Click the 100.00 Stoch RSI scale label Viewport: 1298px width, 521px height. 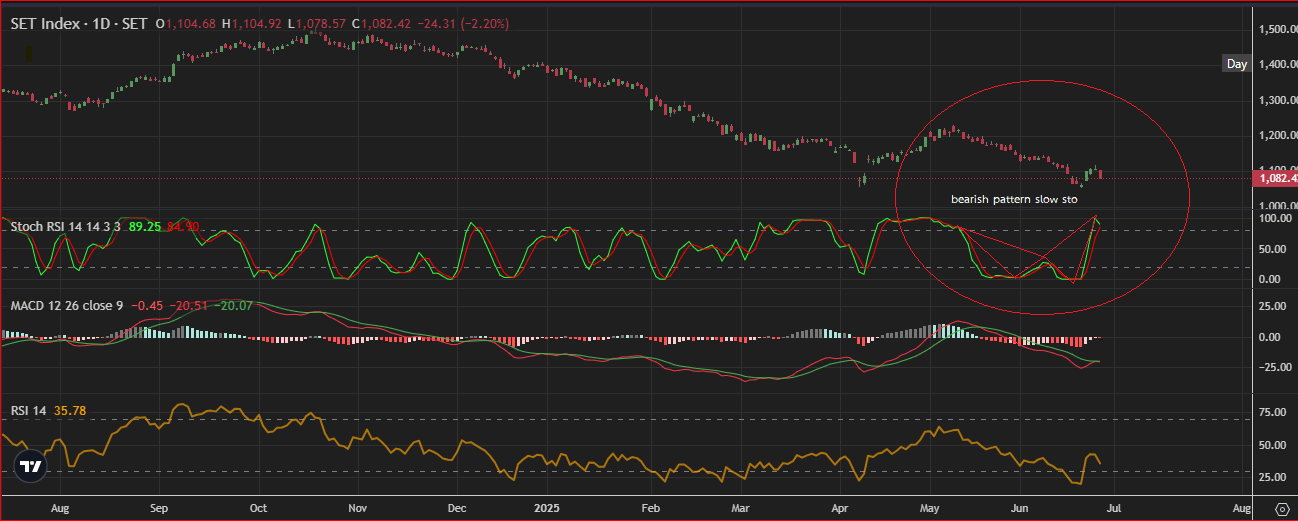pyautogui.click(x=1275, y=218)
